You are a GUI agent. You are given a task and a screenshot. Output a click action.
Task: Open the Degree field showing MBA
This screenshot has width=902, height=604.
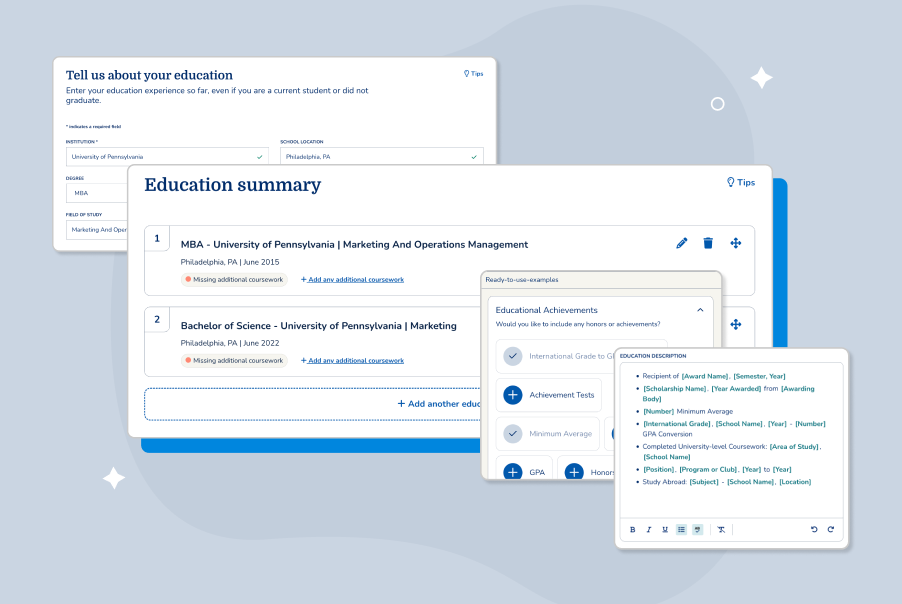point(96,193)
